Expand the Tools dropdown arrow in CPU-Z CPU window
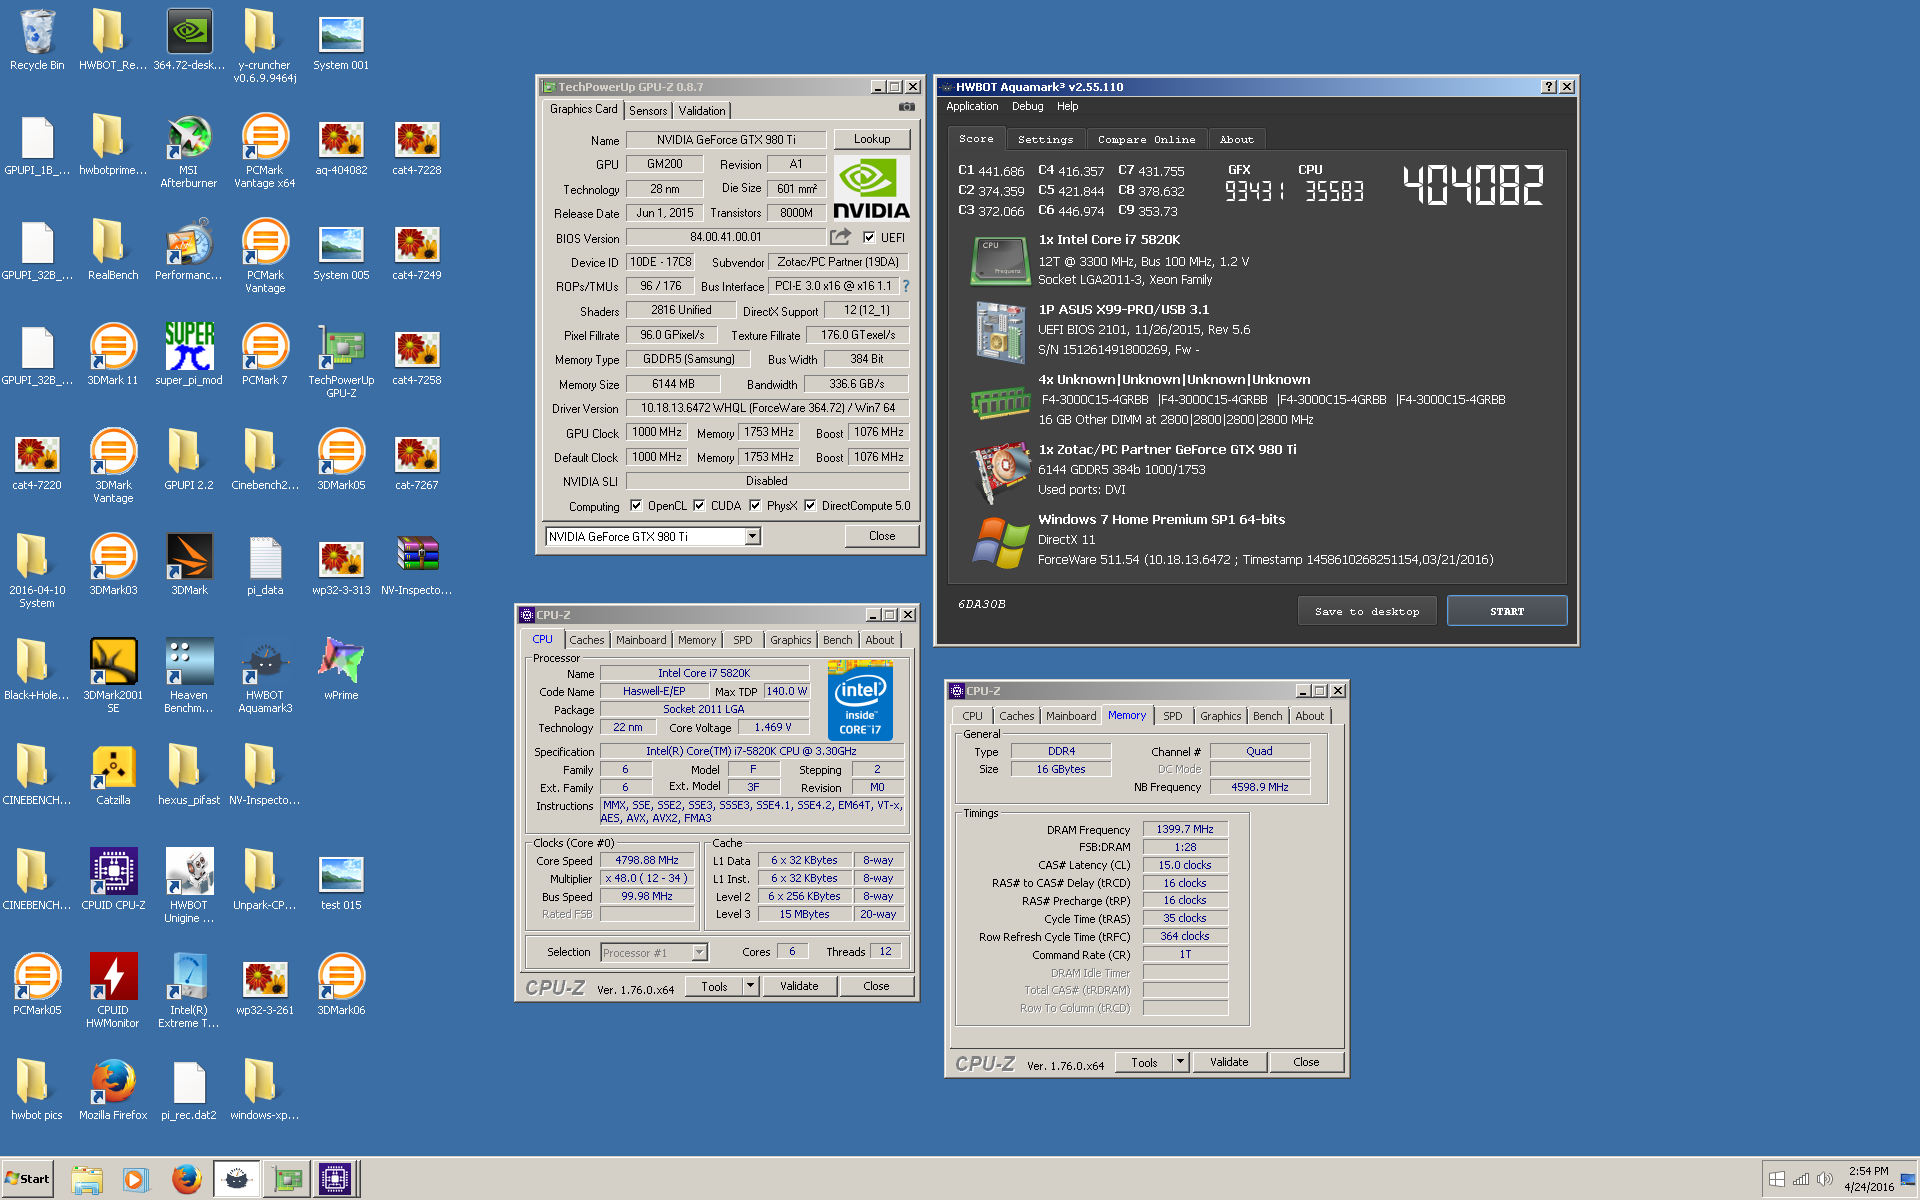 point(750,986)
